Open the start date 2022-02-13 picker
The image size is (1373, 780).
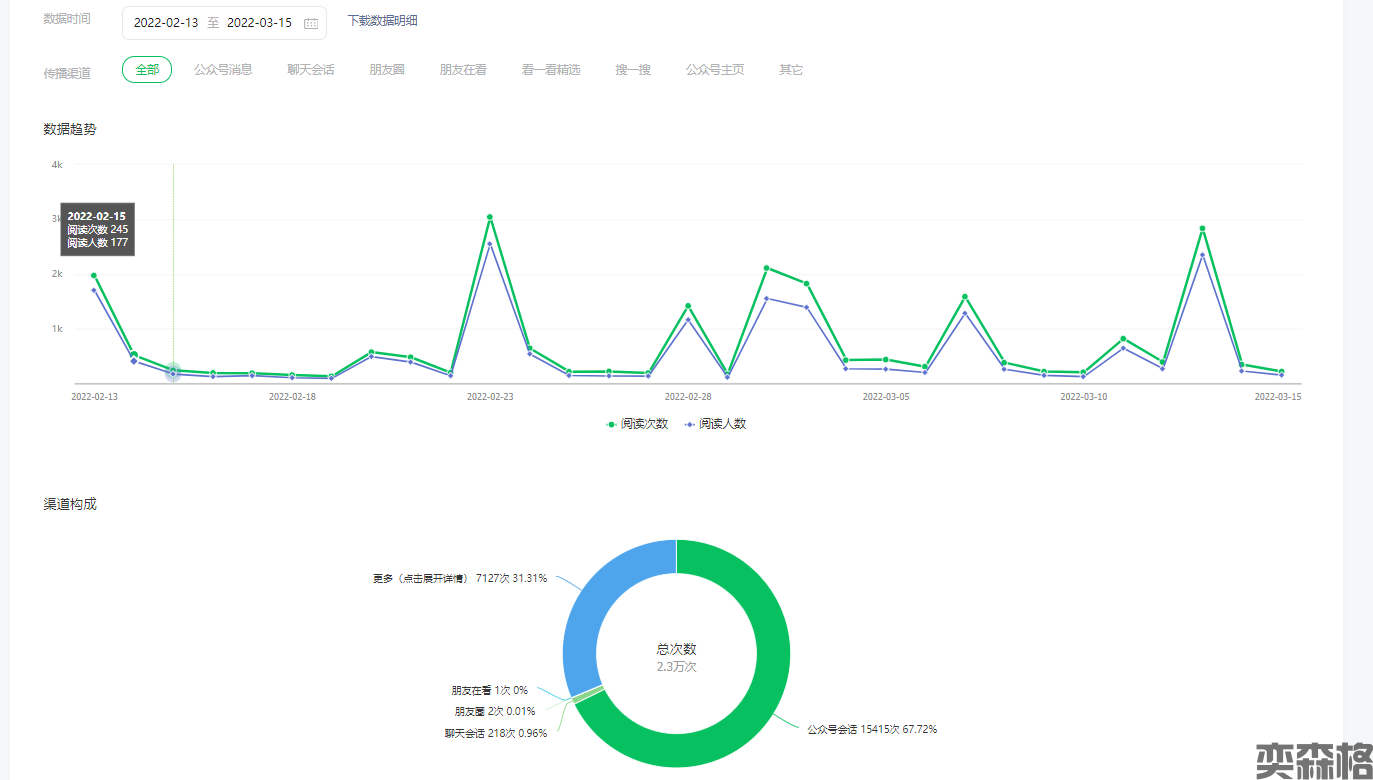point(166,23)
